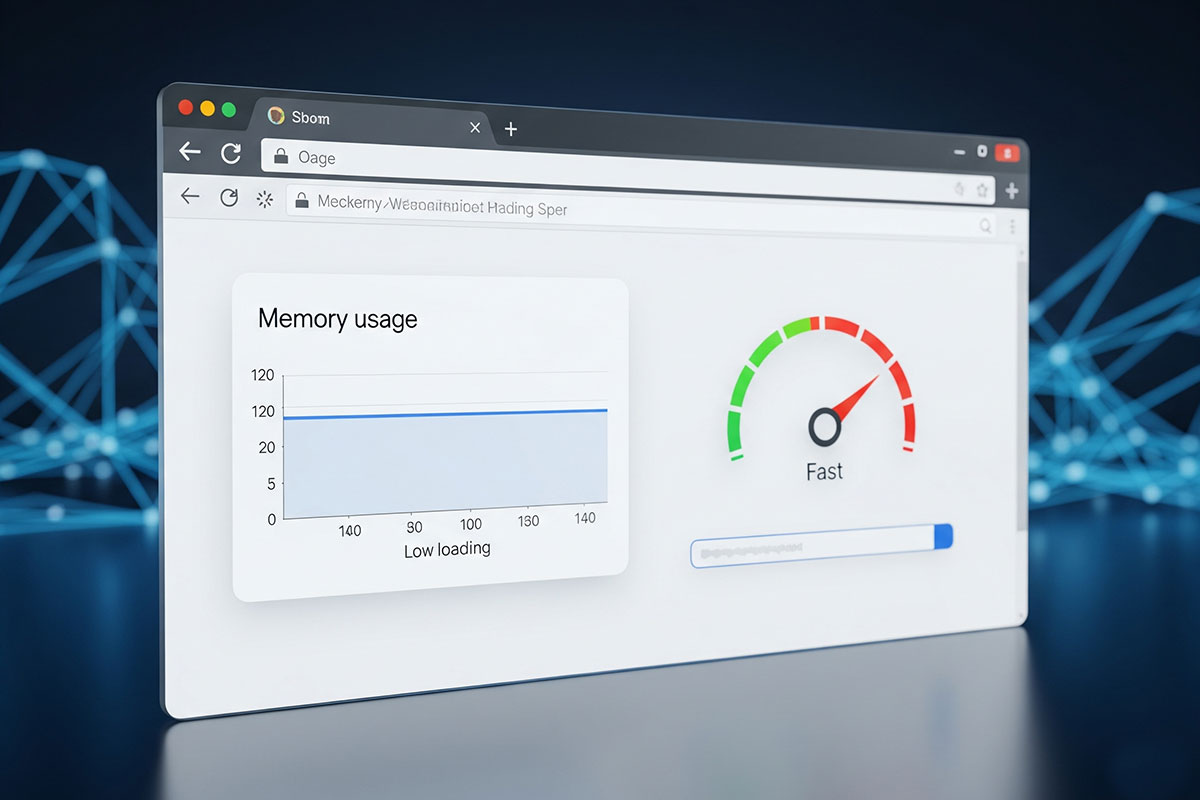Open a new tab beside the Sbom tab
Viewport: 1200px width, 800px height.
click(x=511, y=129)
